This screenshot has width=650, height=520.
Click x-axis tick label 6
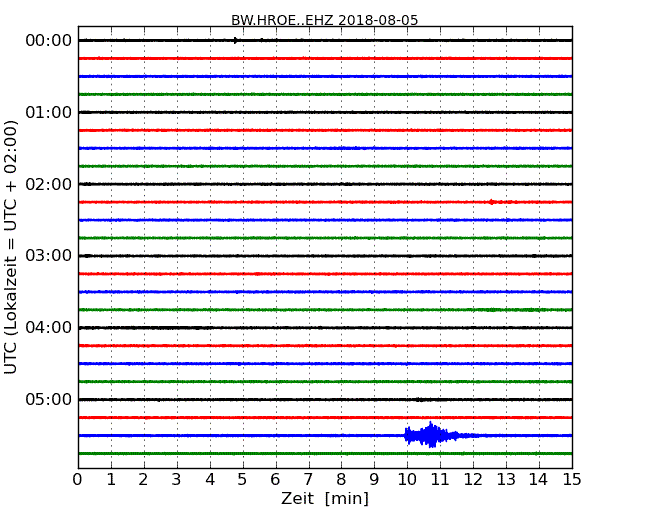click(x=275, y=480)
